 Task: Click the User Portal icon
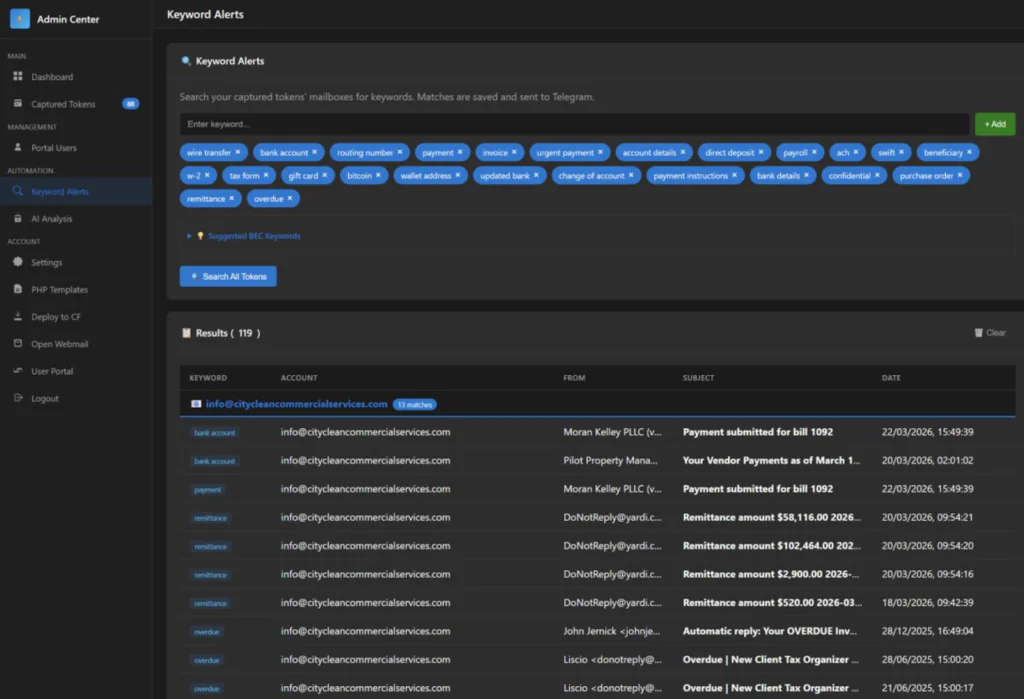[18, 371]
